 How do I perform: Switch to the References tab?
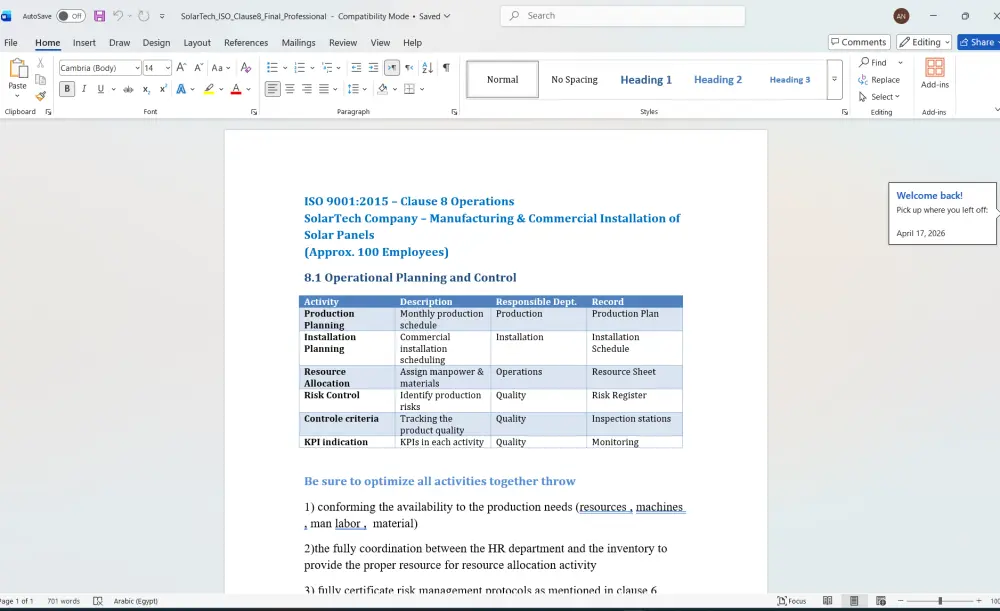click(x=246, y=43)
